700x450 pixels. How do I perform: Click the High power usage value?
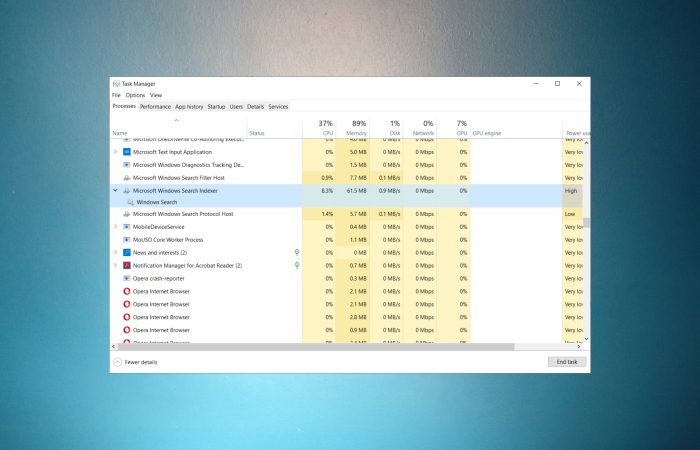coord(571,191)
